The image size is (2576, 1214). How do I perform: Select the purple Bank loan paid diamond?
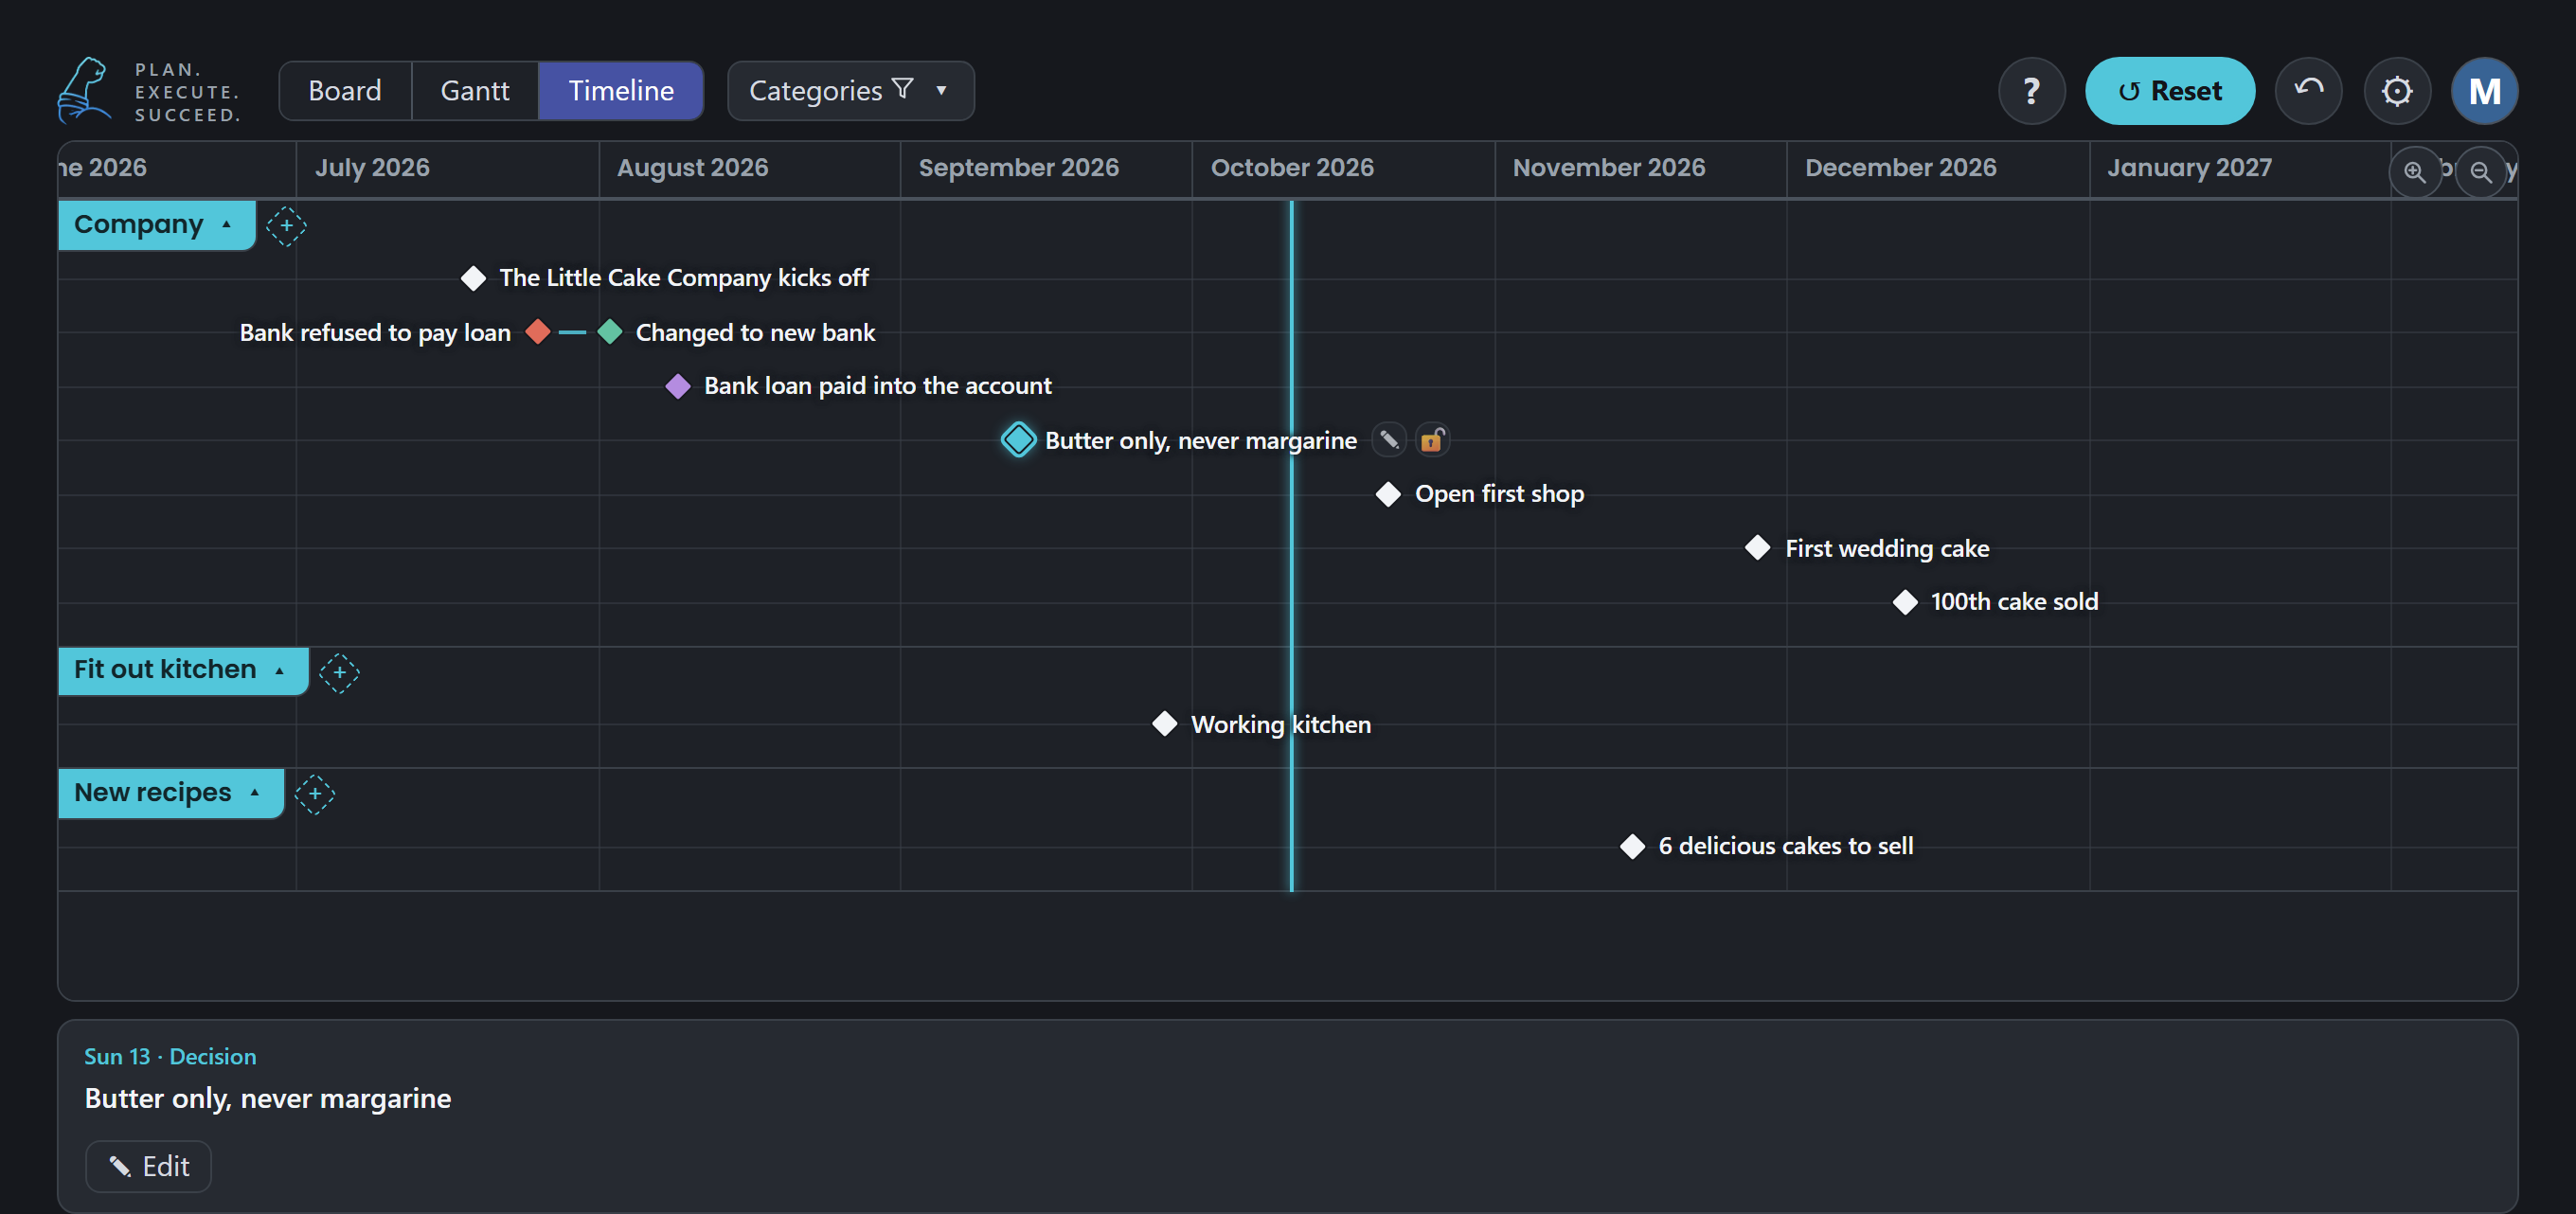[678, 386]
